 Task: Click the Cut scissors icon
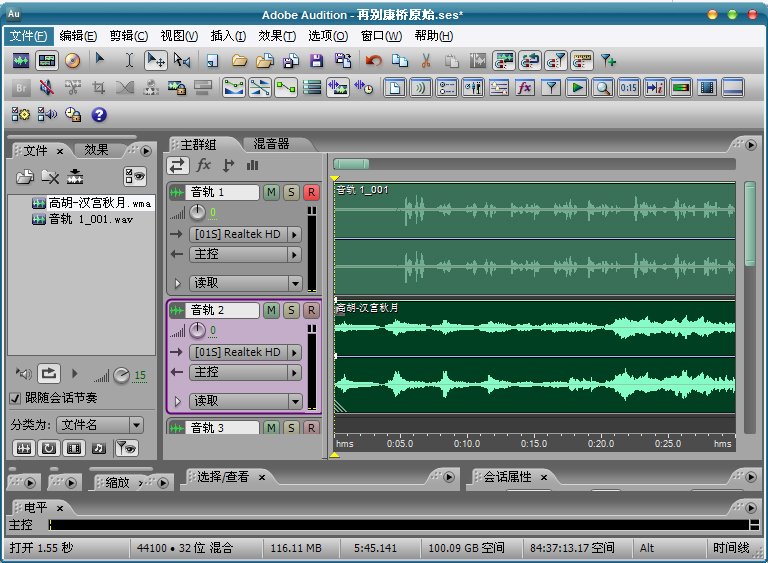click(x=426, y=61)
